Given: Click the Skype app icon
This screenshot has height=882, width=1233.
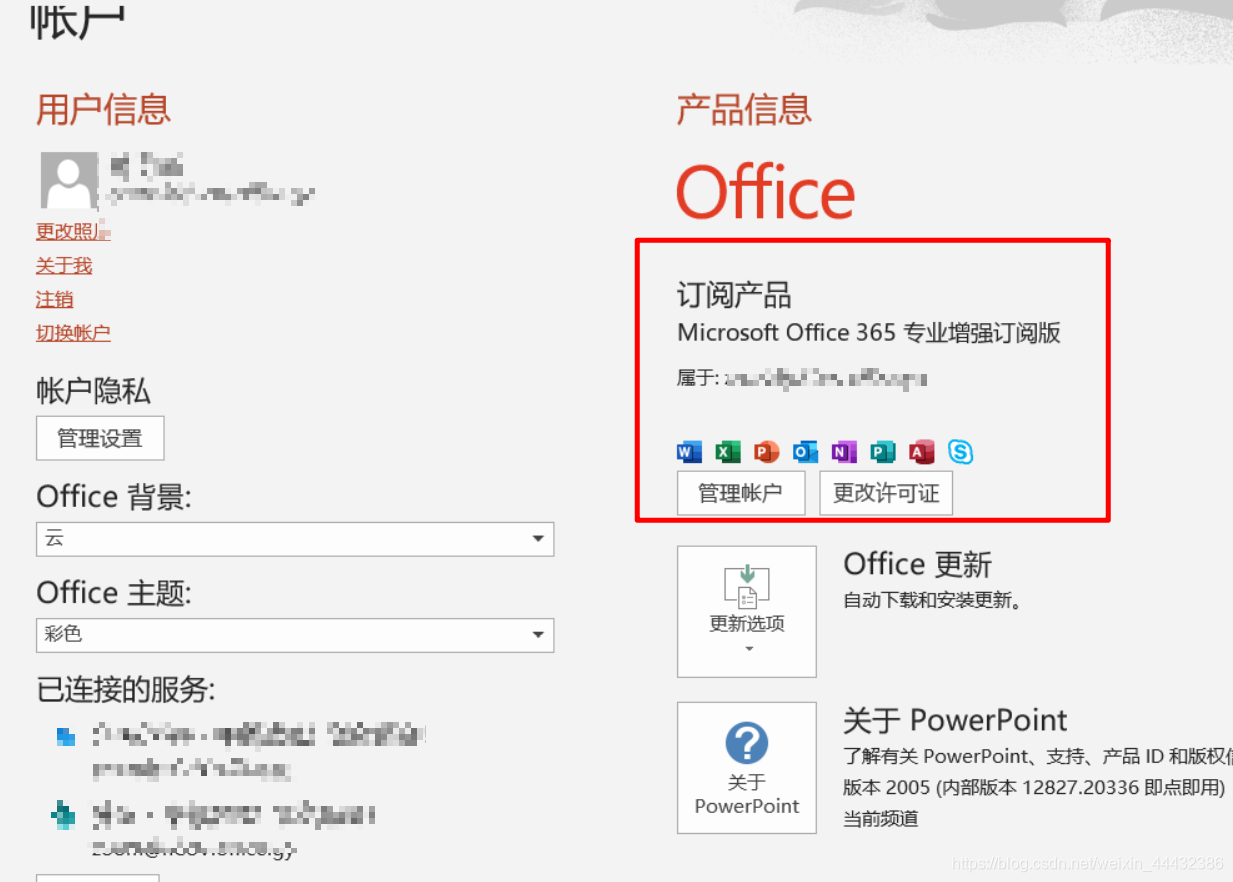Looking at the screenshot, I should tap(960, 452).
